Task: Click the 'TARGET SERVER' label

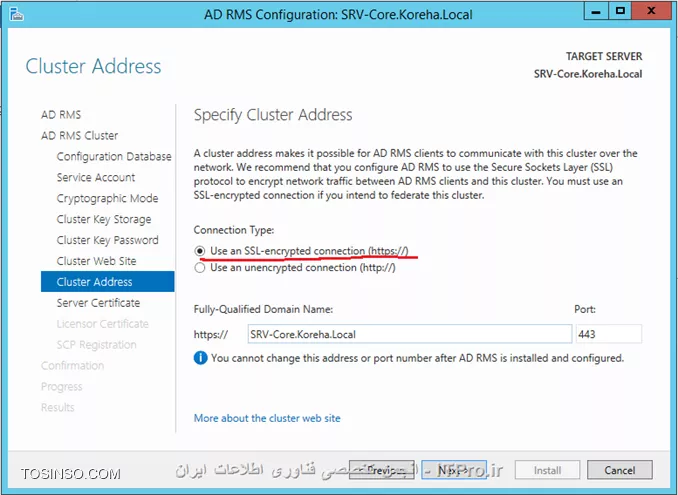Action: tap(604, 56)
